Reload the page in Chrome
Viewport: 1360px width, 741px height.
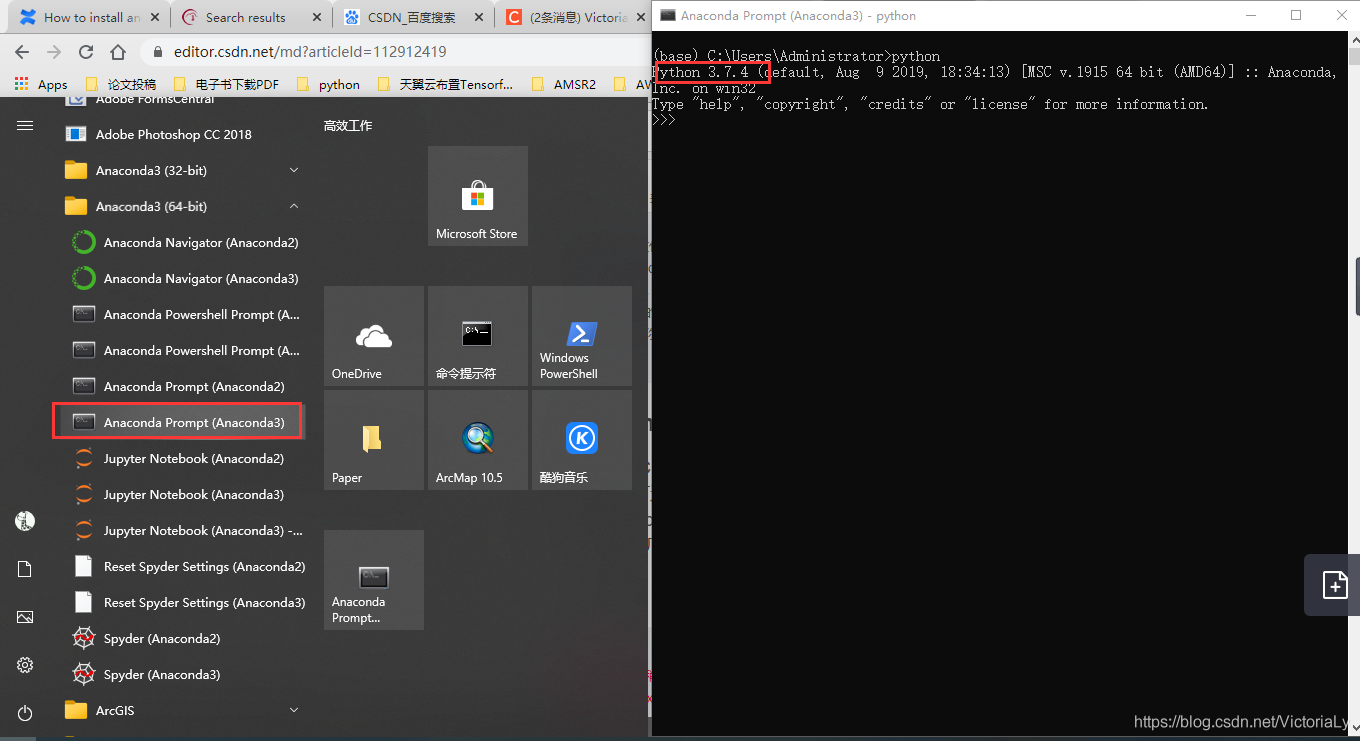point(86,52)
